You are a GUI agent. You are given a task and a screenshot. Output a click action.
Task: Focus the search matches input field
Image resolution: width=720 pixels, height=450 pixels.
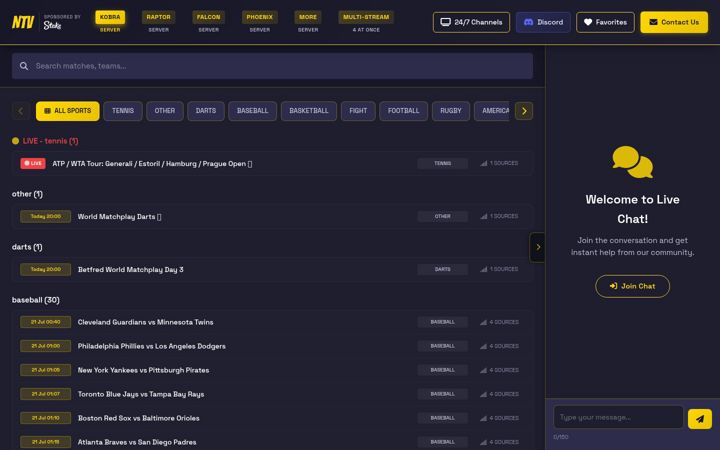click(272, 66)
